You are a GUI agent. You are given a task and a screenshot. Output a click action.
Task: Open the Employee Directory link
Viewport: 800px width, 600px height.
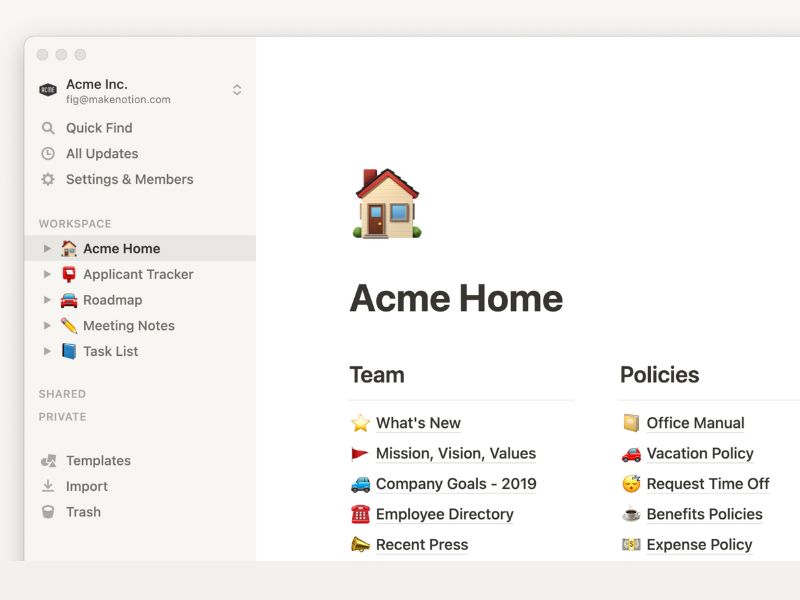pos(444,514)
